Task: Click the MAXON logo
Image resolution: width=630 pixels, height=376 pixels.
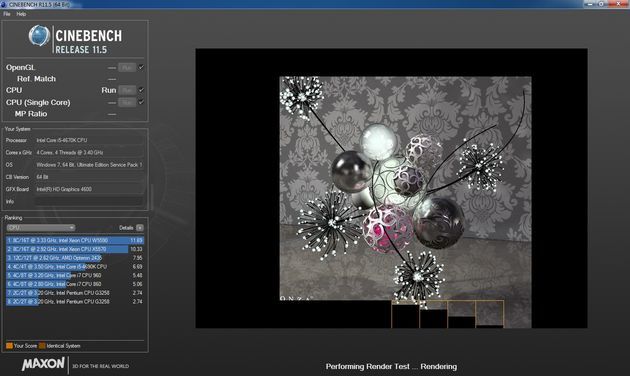Action: coord(43,364)
